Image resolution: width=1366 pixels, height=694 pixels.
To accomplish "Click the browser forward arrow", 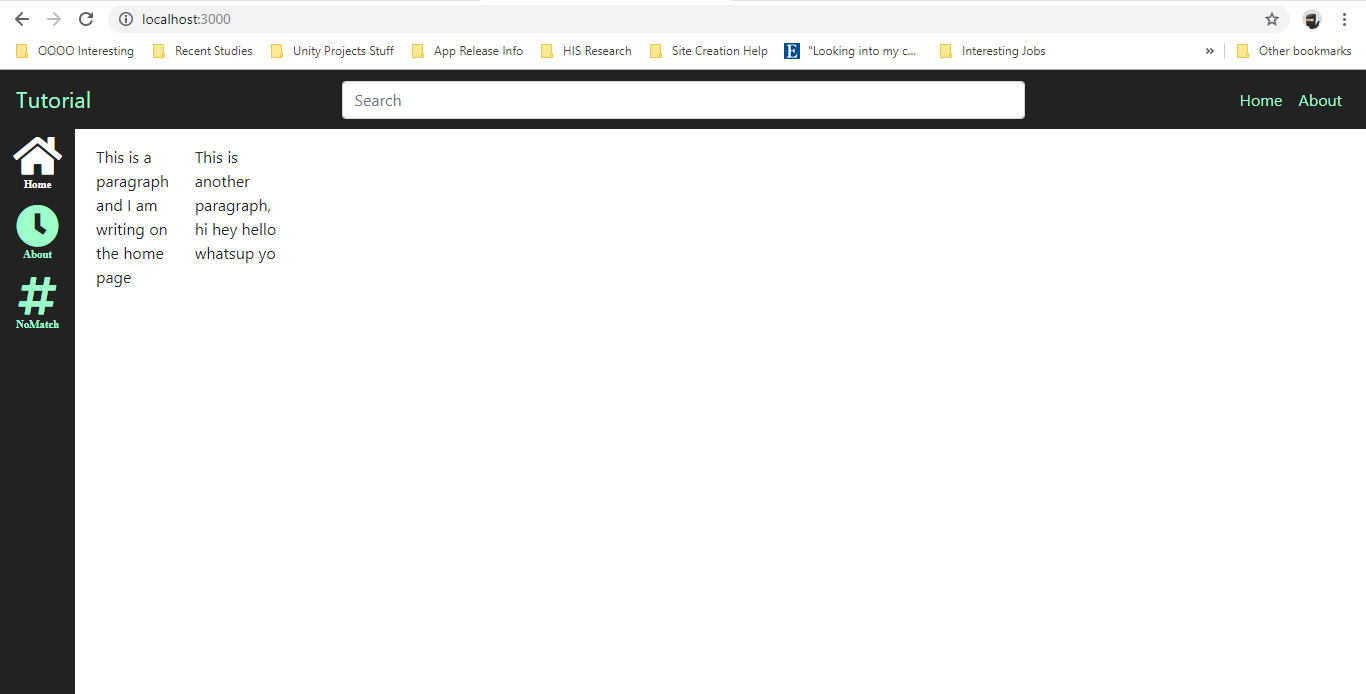I will coord(54,19).
